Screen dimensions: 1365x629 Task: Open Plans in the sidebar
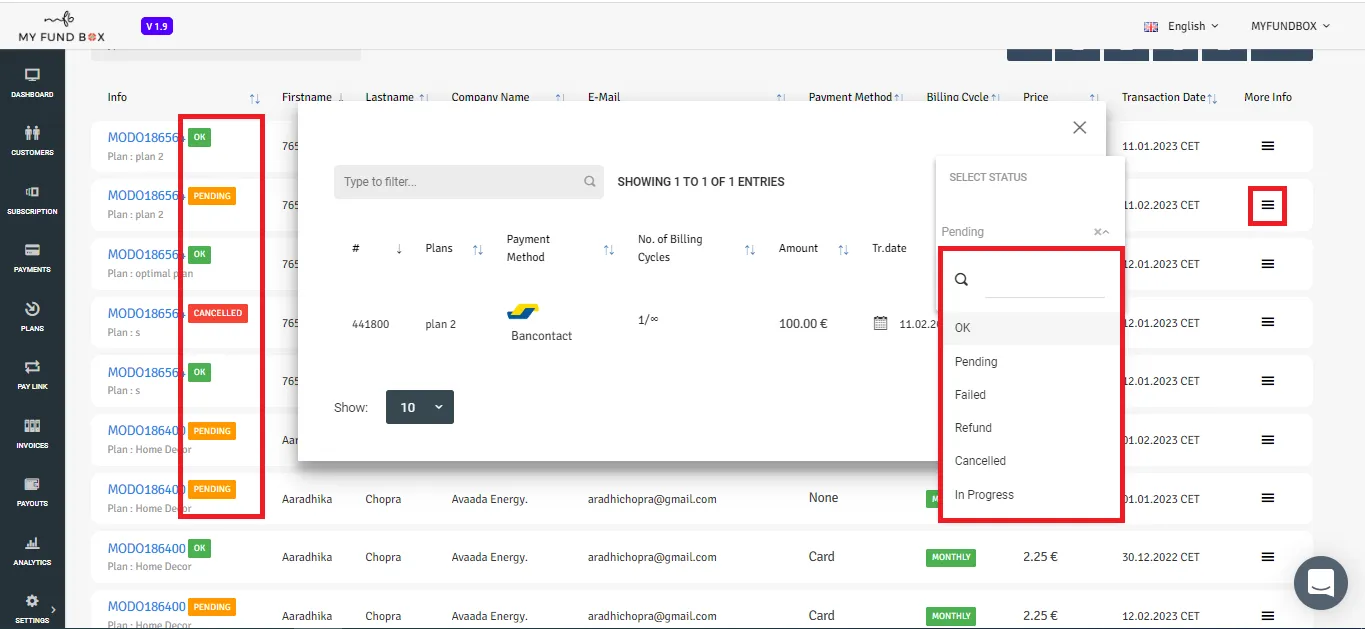point(32,317)
